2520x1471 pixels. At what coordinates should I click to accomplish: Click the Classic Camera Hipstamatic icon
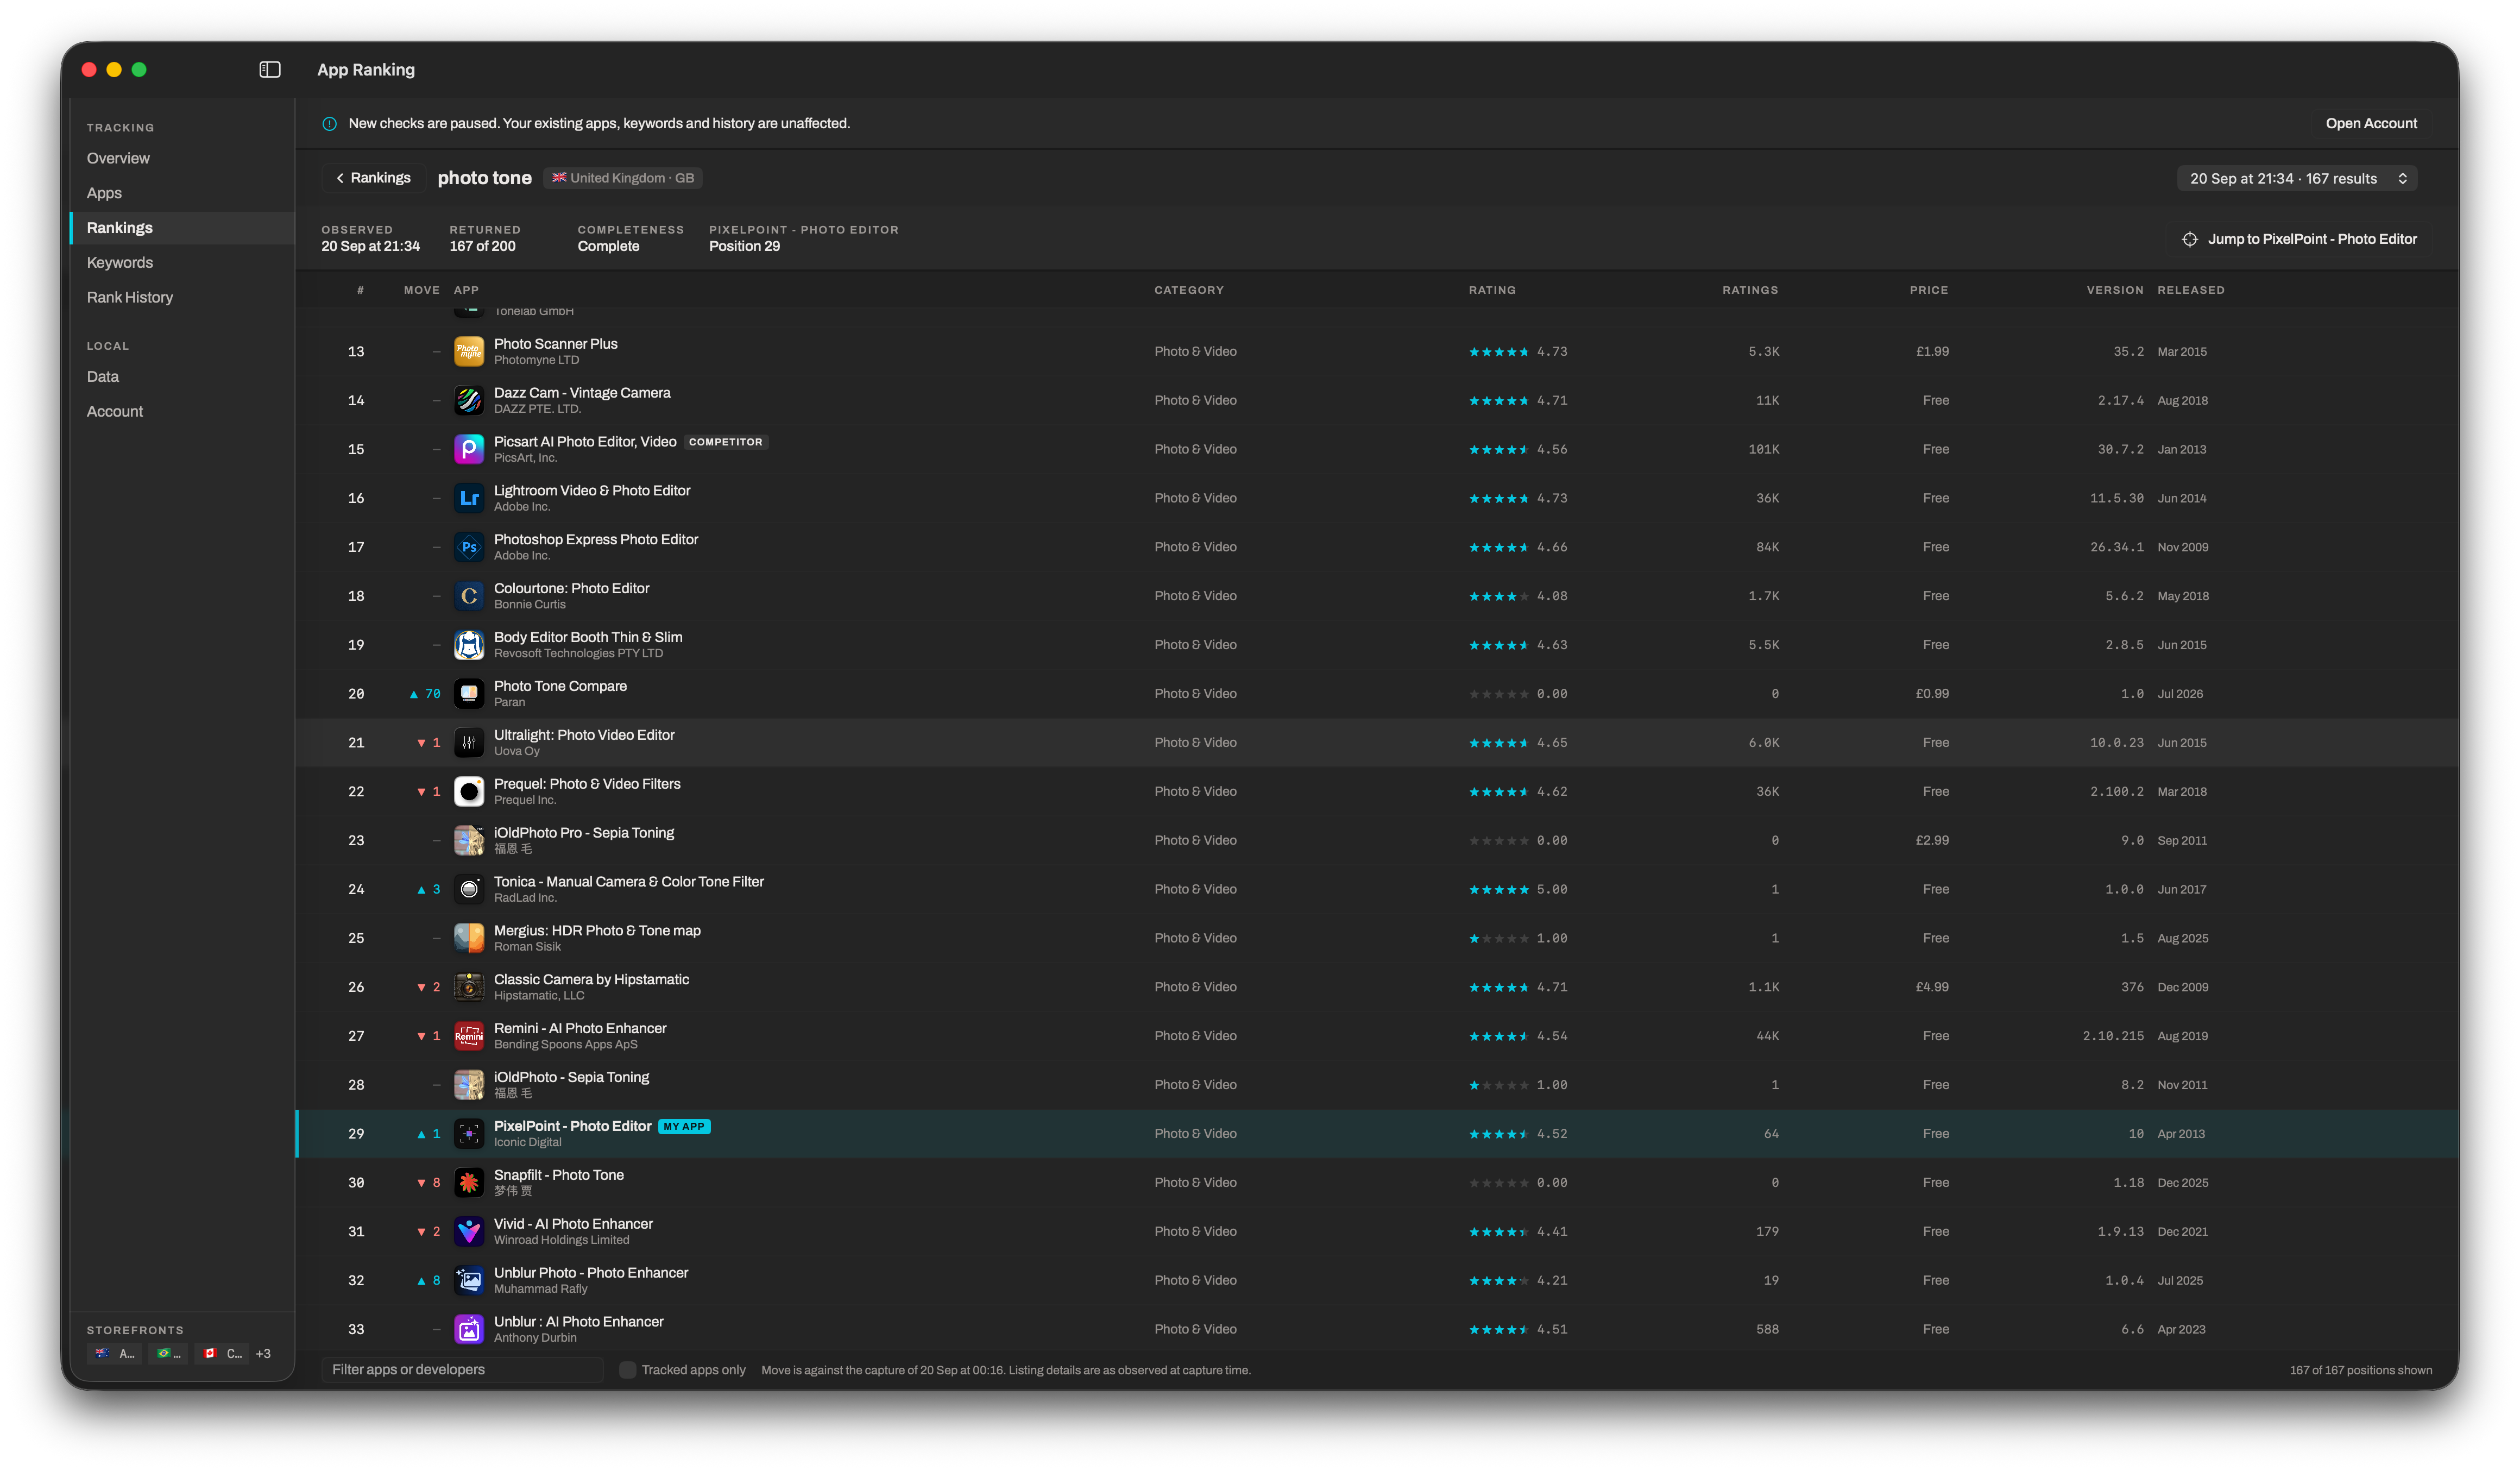469,987
